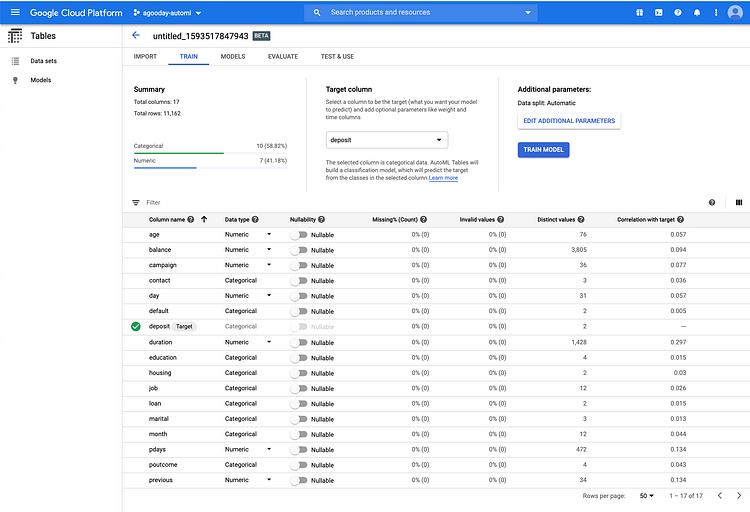Click the Tables product icon
Screen dimensions: 750x512
(15, 36)
